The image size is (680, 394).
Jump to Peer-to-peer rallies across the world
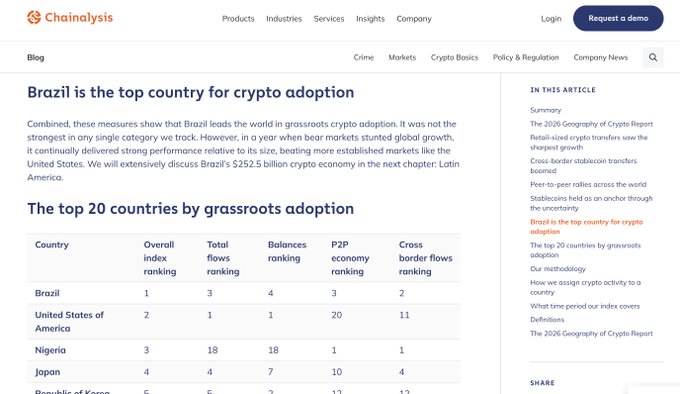588,184
